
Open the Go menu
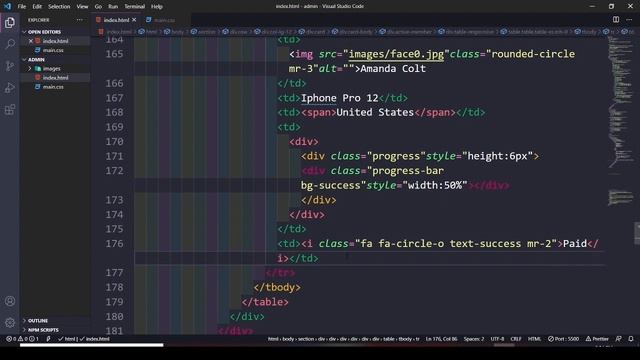tap(98, 7)
